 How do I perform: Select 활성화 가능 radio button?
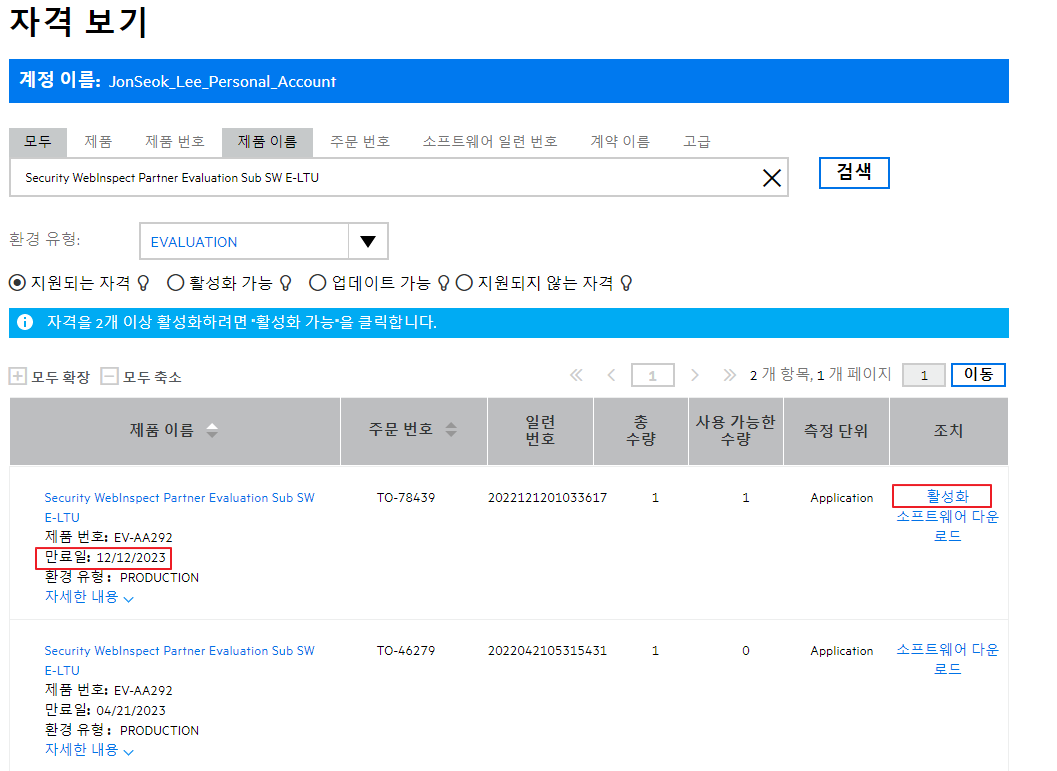[x=175, y=283]
